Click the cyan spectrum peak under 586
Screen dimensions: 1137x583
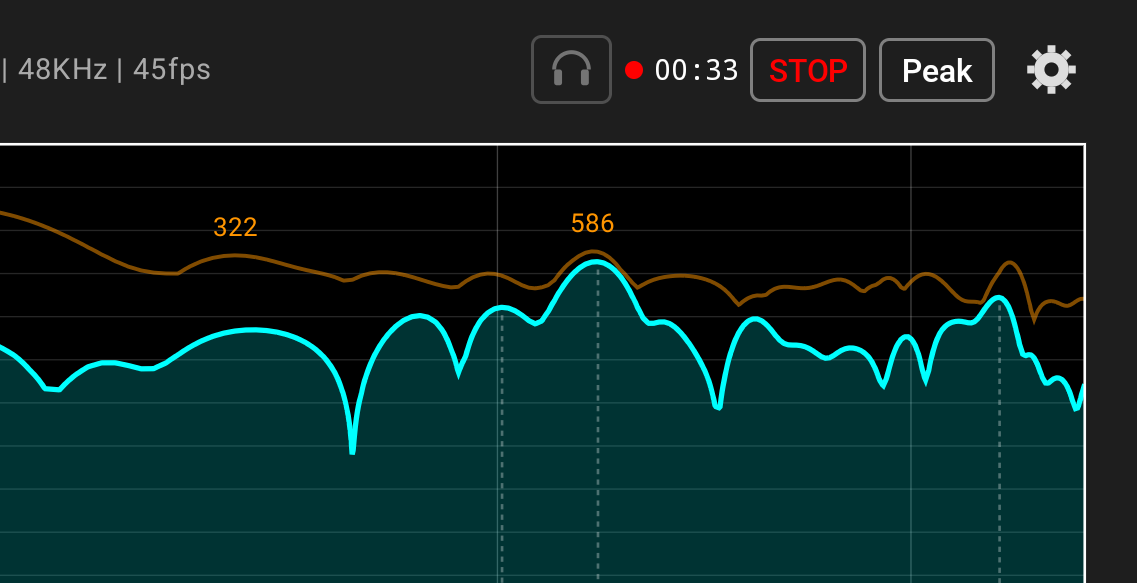(x=596, y=262)
